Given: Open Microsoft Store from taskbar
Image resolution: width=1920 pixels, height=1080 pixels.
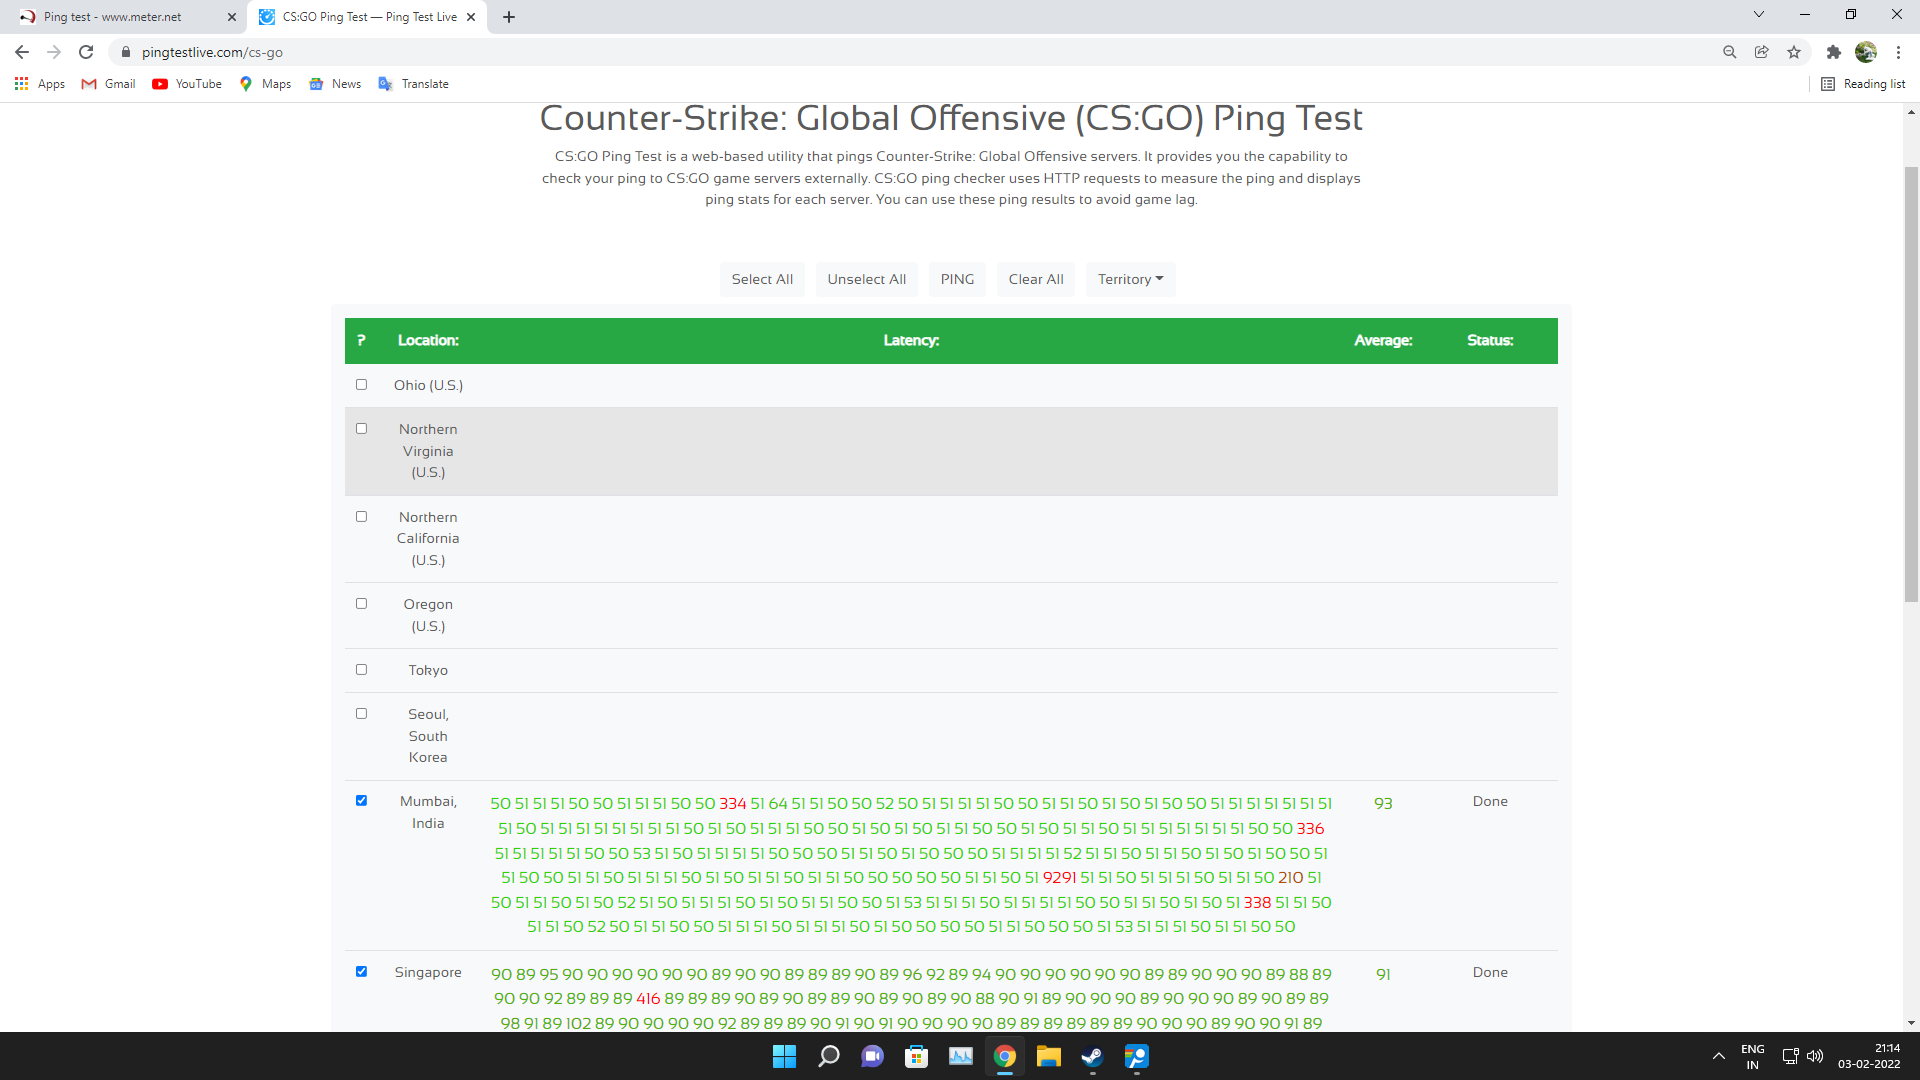Looking at the screenshot, I should pos(917,1056).
